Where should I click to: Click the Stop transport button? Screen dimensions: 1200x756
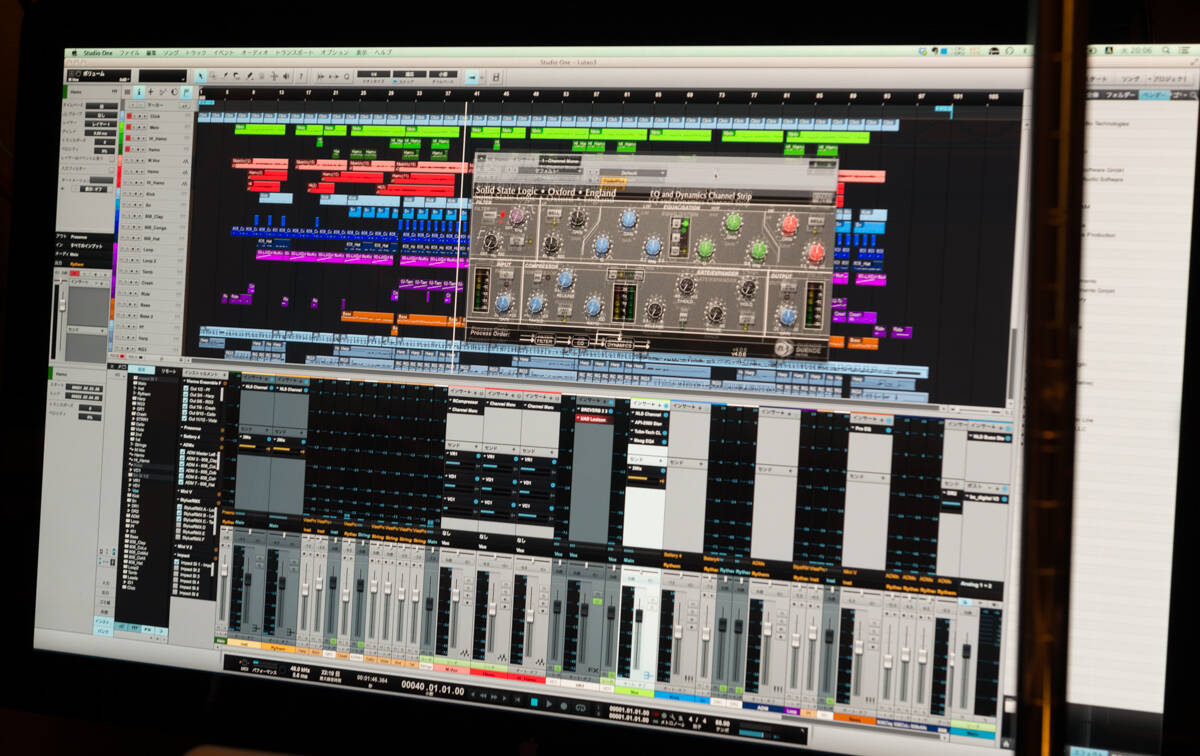click(x=534, y=703)
